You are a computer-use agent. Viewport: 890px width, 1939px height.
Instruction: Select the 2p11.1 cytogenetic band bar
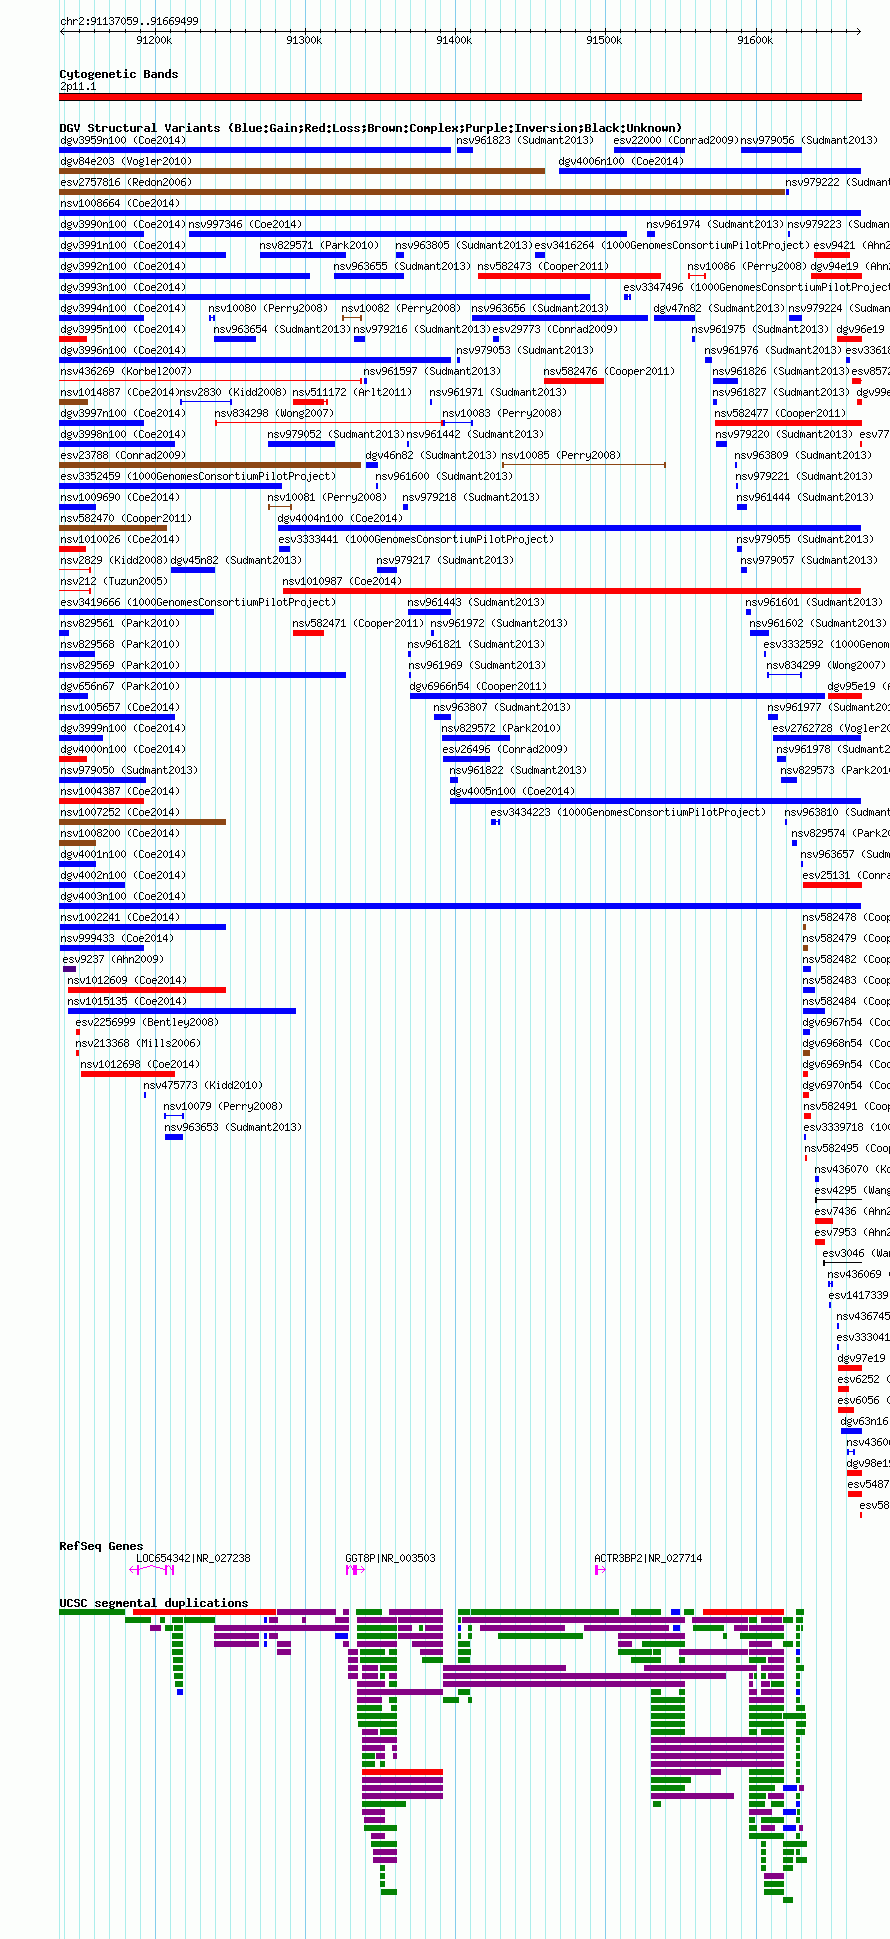coord(460,97)
